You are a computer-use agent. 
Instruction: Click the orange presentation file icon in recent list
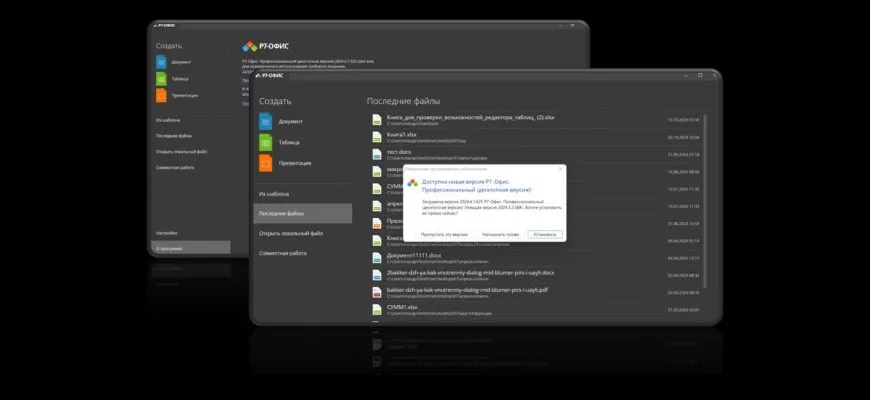tap(377, 223)
